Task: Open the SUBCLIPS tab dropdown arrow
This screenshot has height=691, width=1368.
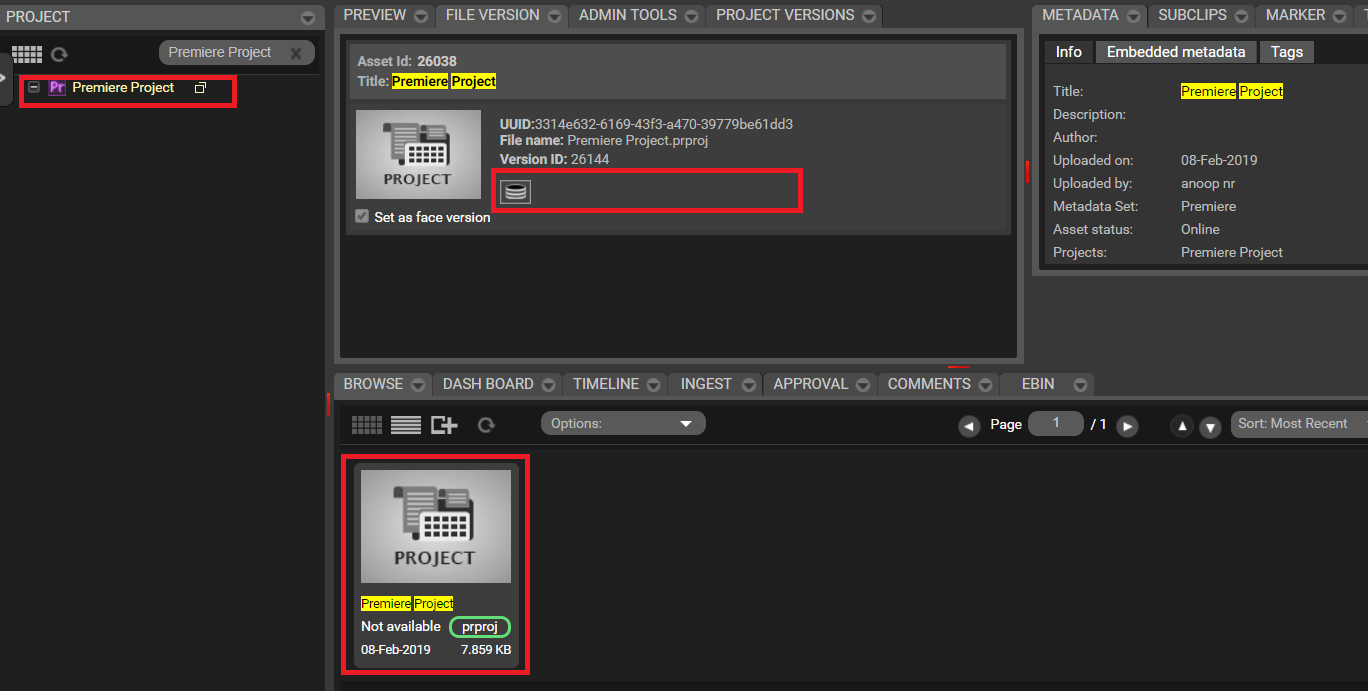Action: [x=1241, y=16]
